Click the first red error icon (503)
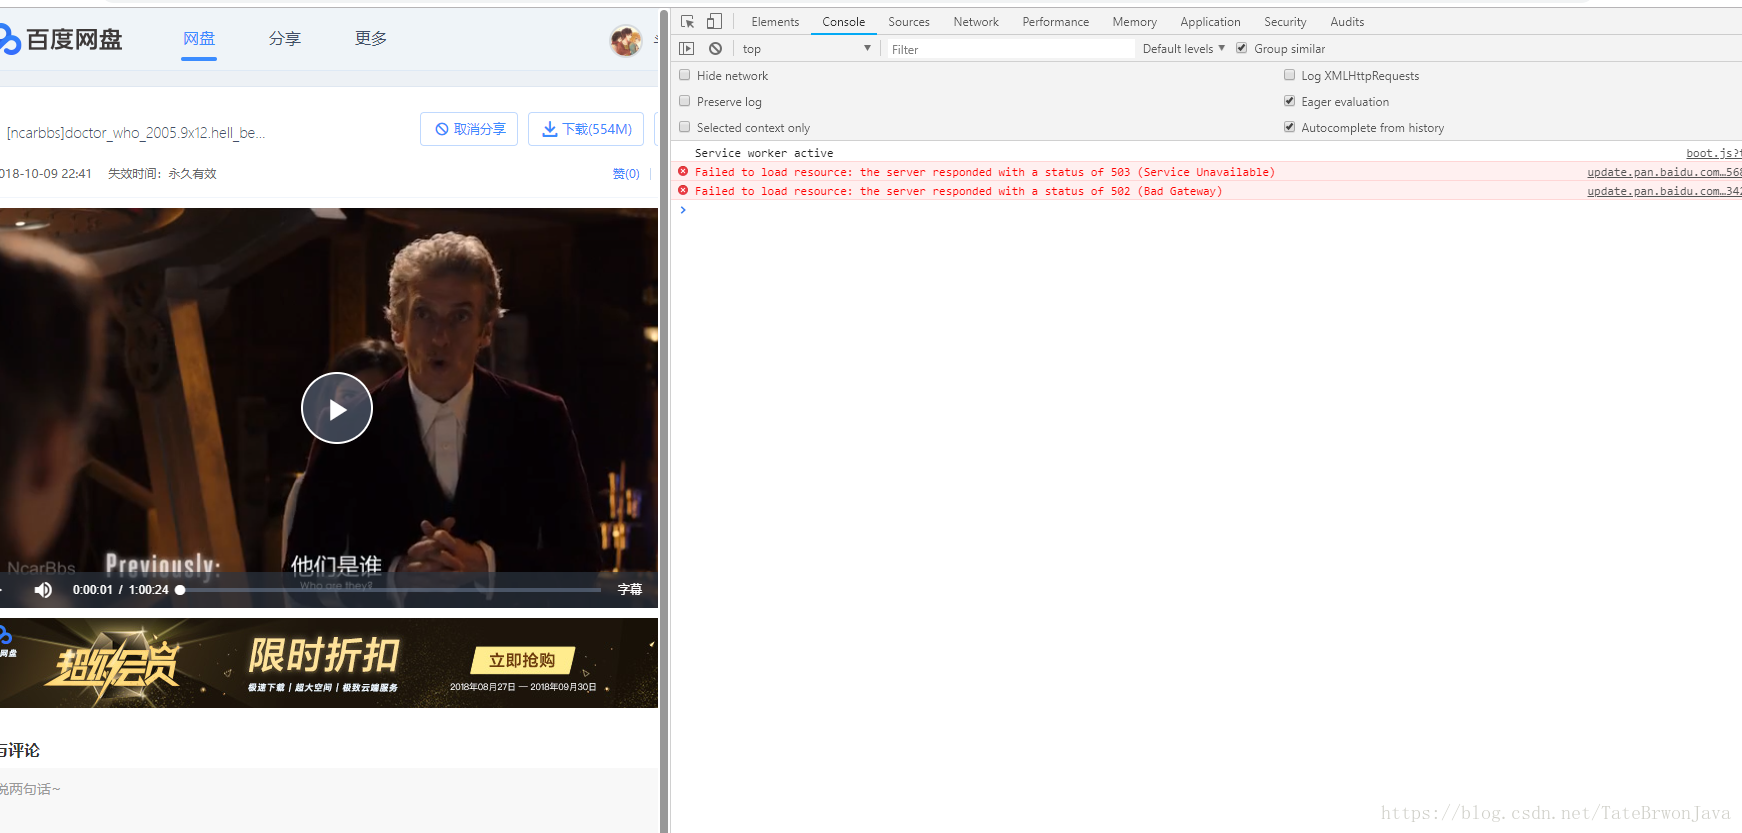The image size is (1742, 833). (x=683, y=171)
